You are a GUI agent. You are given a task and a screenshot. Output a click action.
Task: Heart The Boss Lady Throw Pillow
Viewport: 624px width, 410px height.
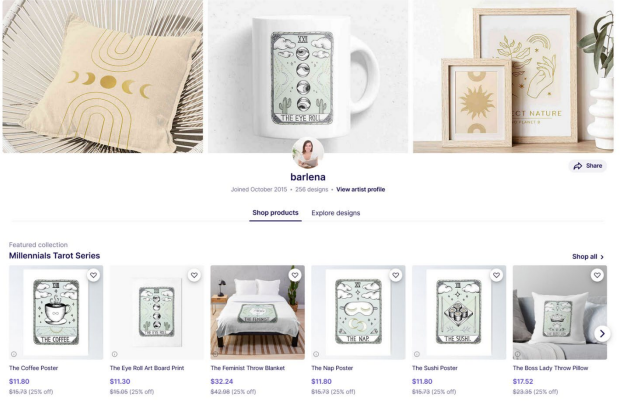pyautogui.click(x=597, y=275)
